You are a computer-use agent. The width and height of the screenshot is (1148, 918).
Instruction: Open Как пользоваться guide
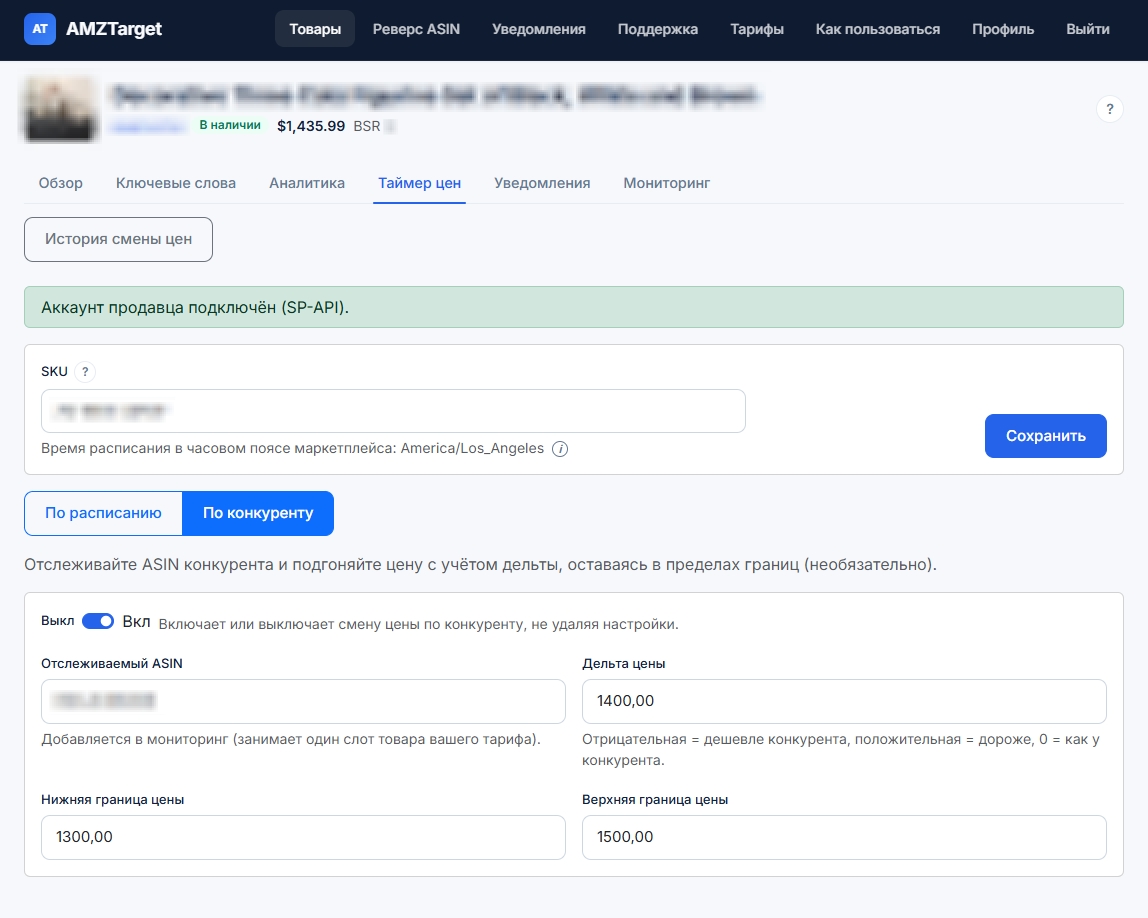[x=878, y=29]
